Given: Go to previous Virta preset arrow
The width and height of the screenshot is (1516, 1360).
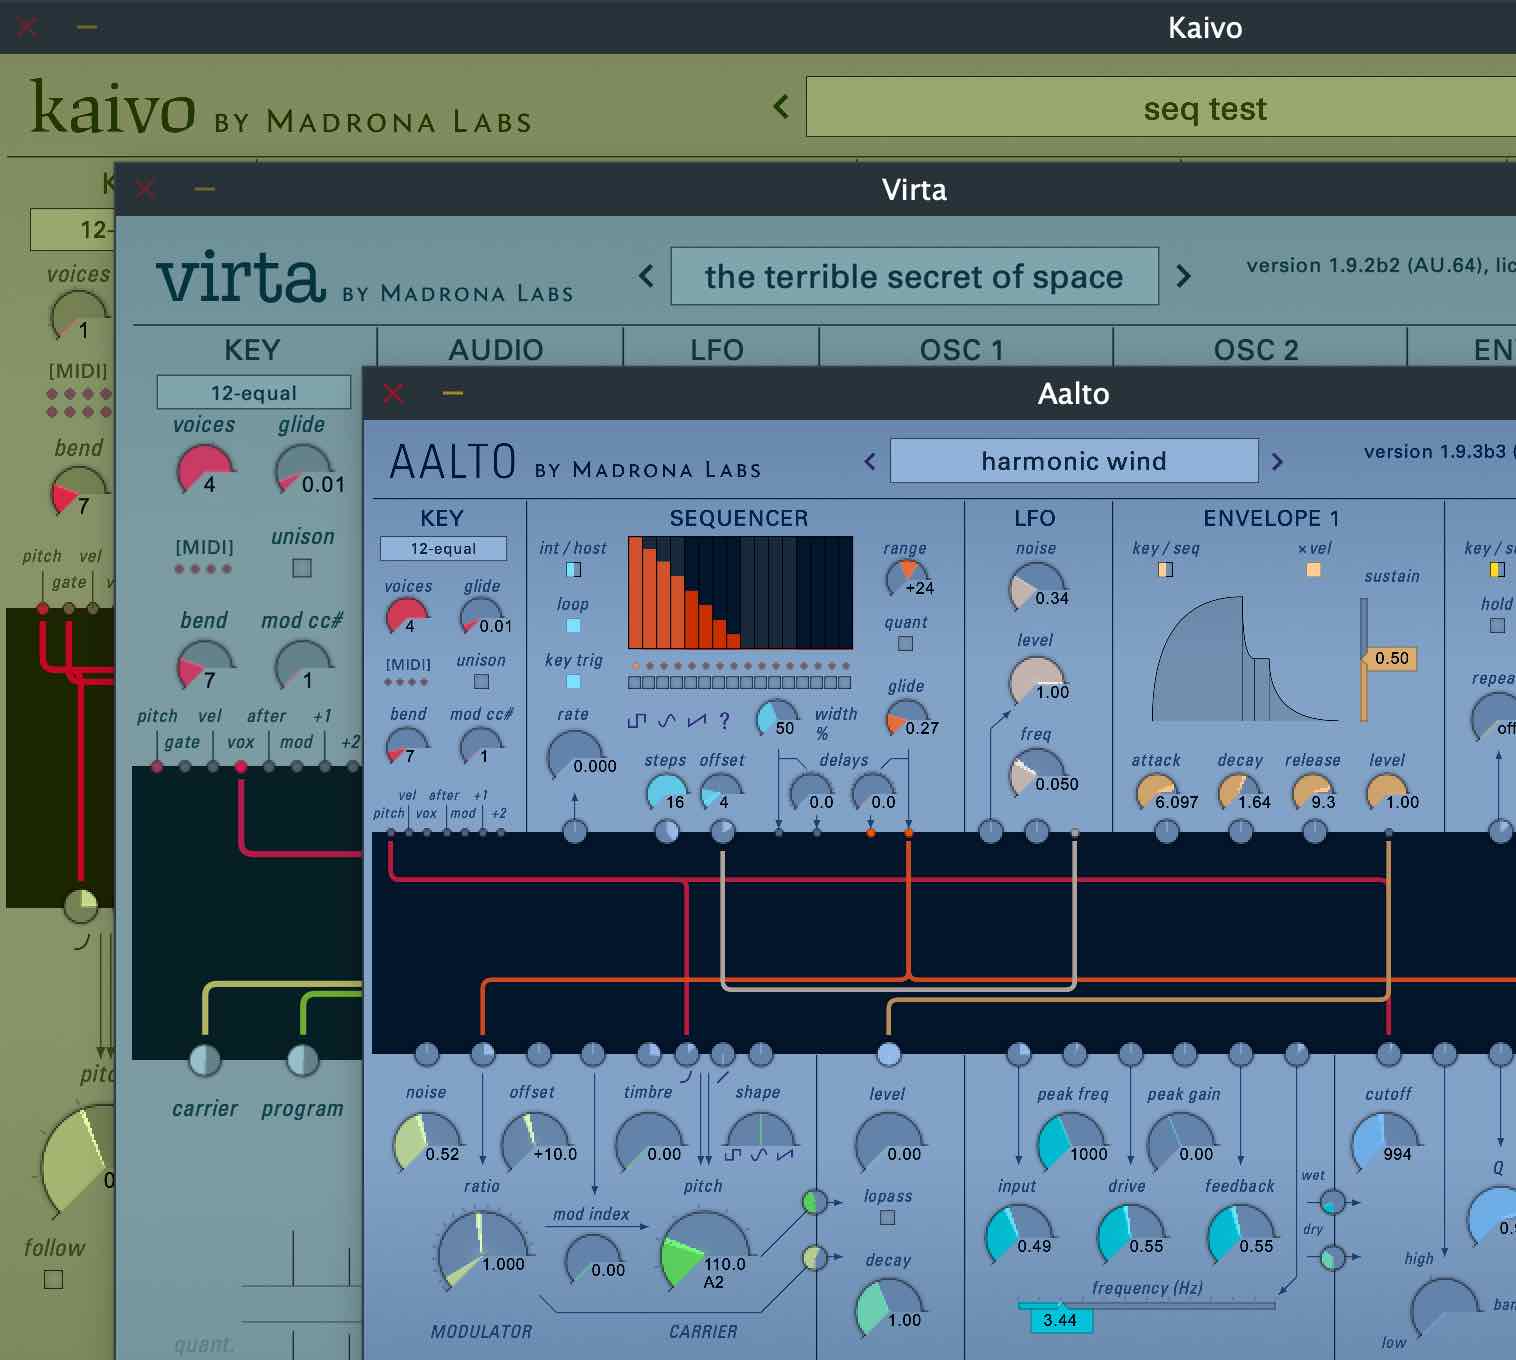Looking at the screenshot, I should 646,276.
